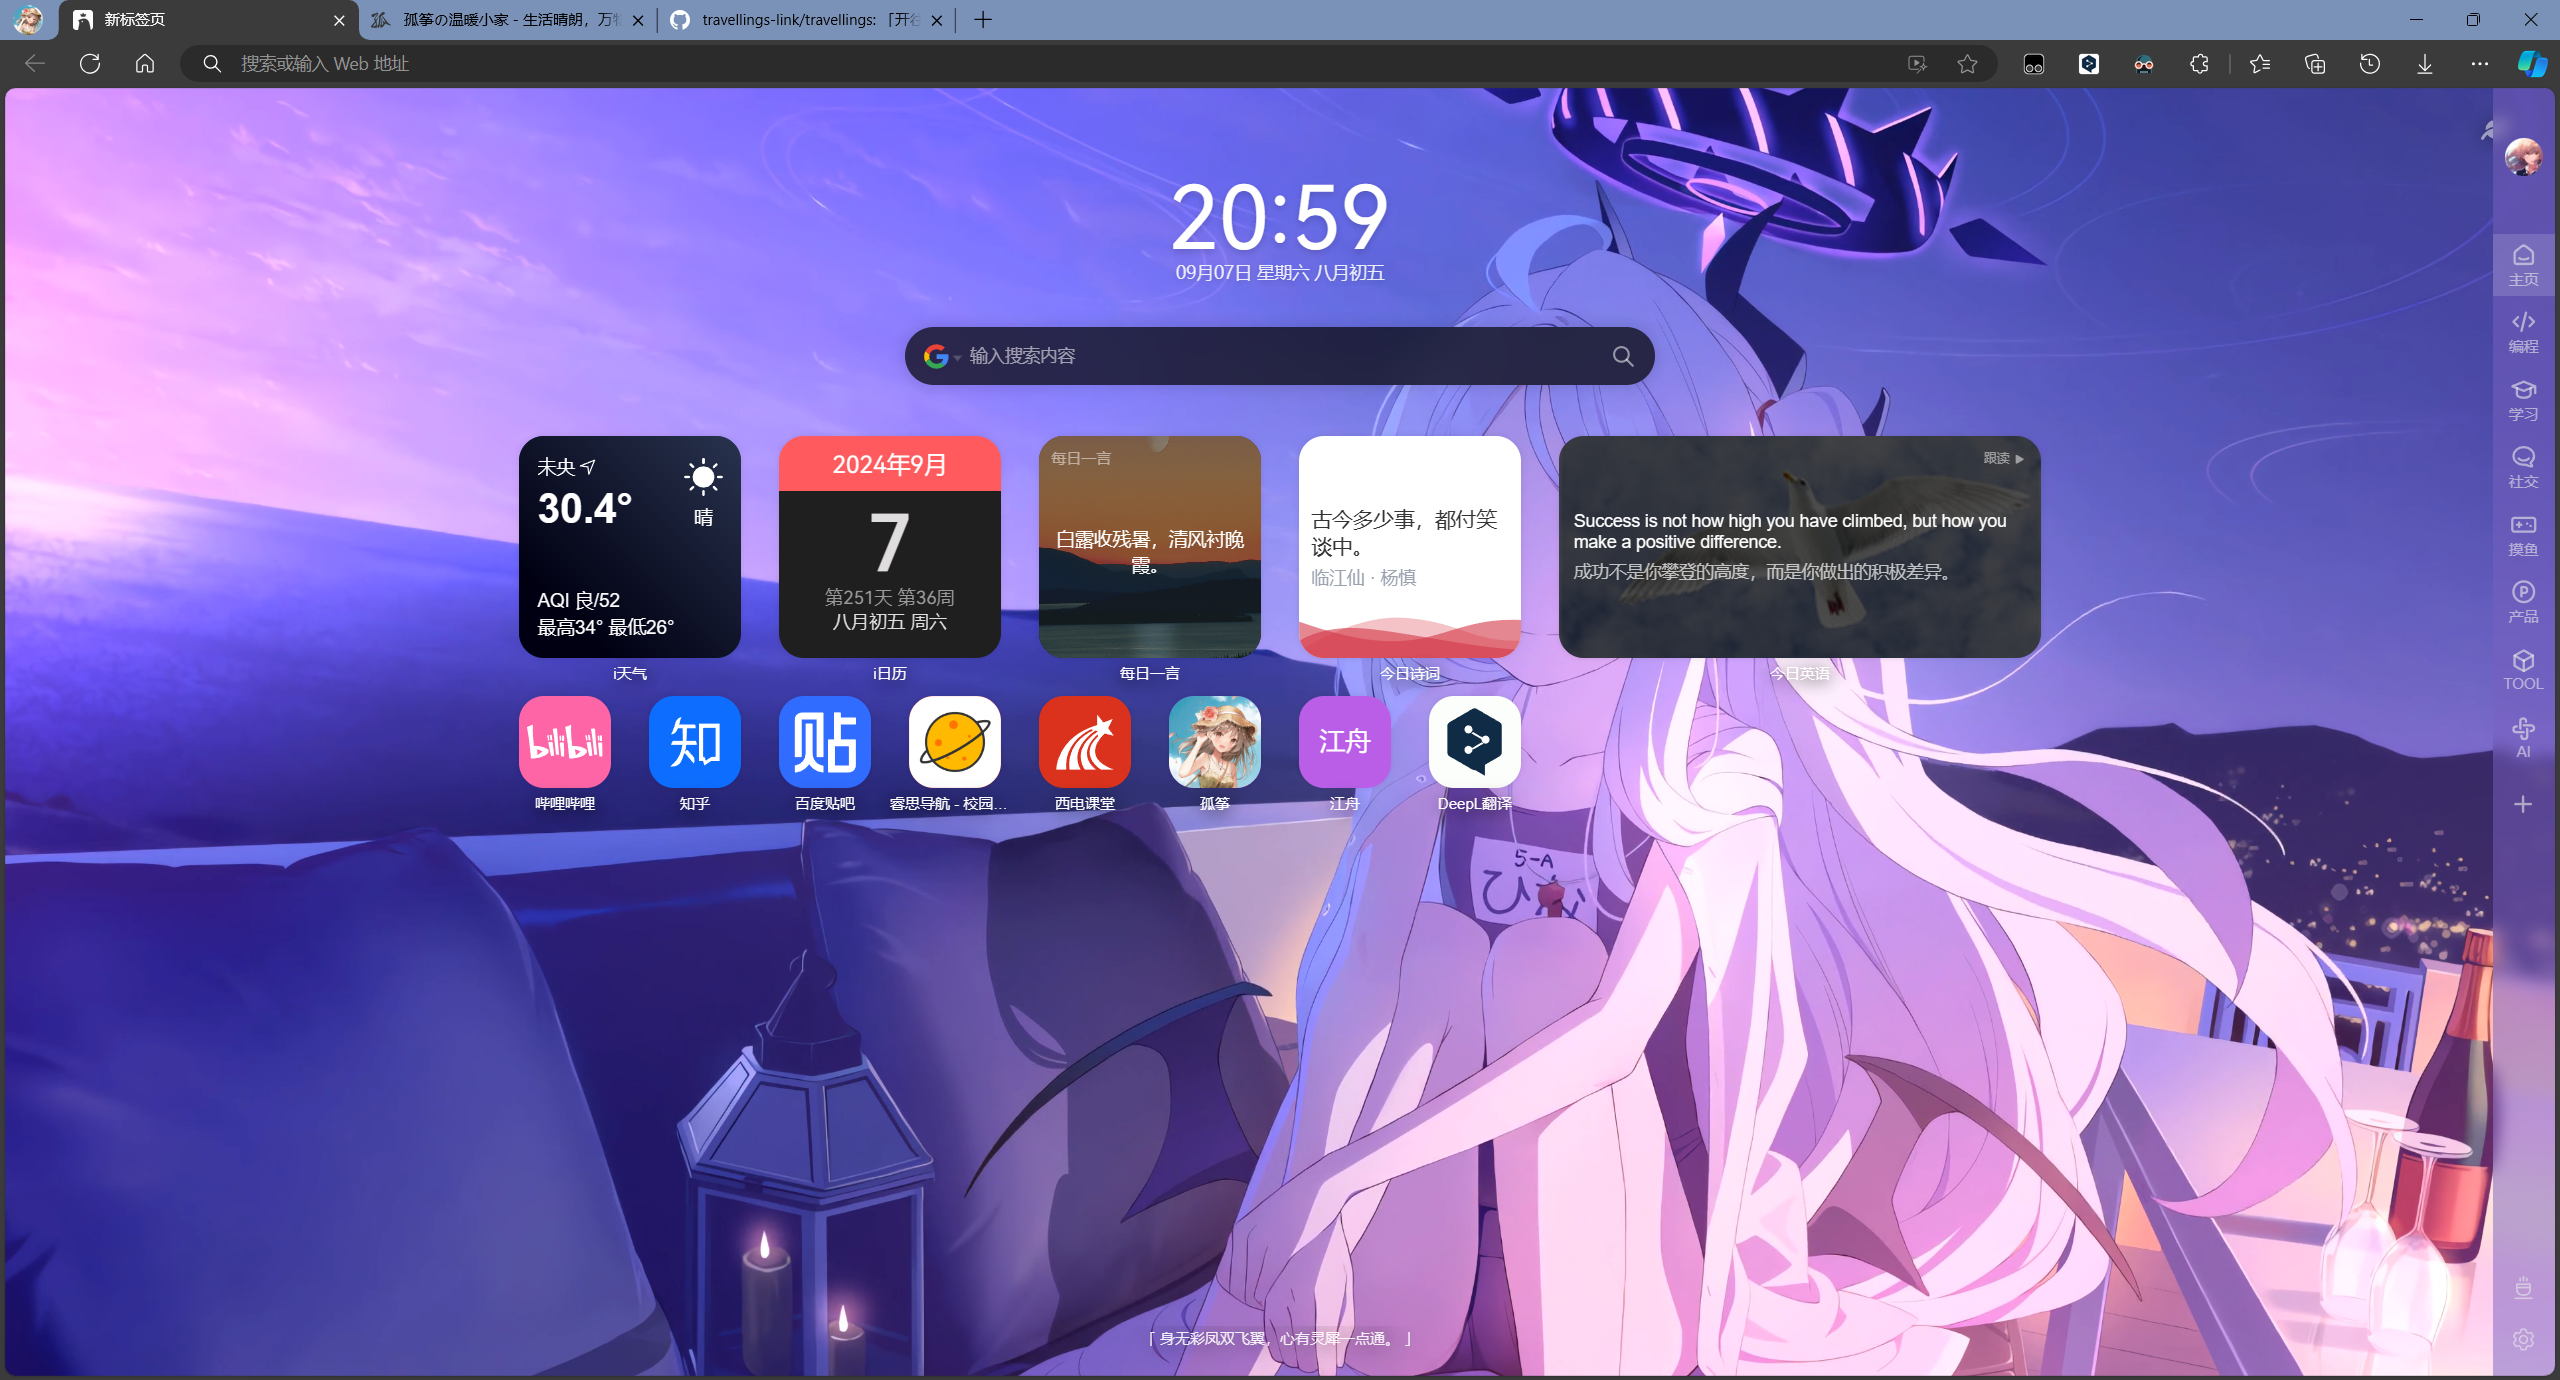The width and height of the screenshot is (2560, 1380).
Task: Open sidebar settings gear icon
Action: (x=2523, y=1339)
